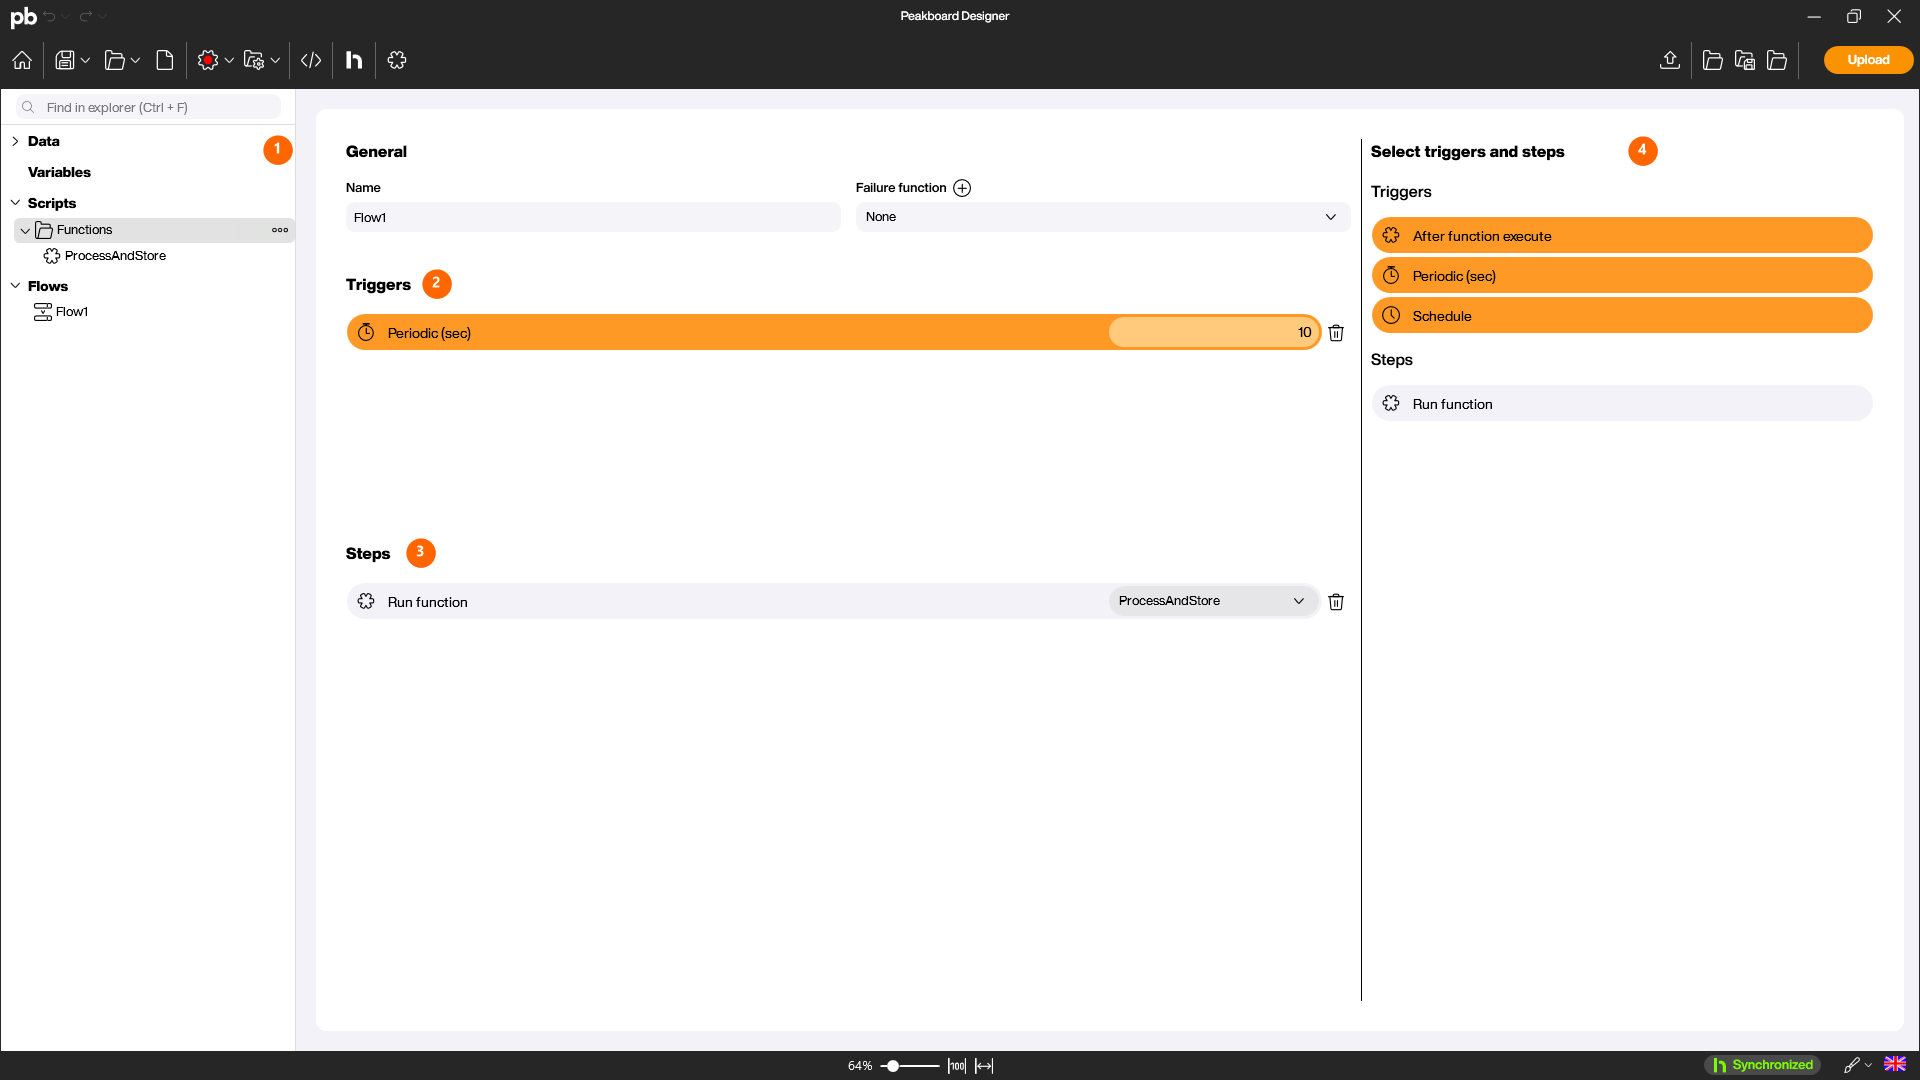
Task: Open the ProcessAndStore function dropdown
Action: (x=1212, y=601)
